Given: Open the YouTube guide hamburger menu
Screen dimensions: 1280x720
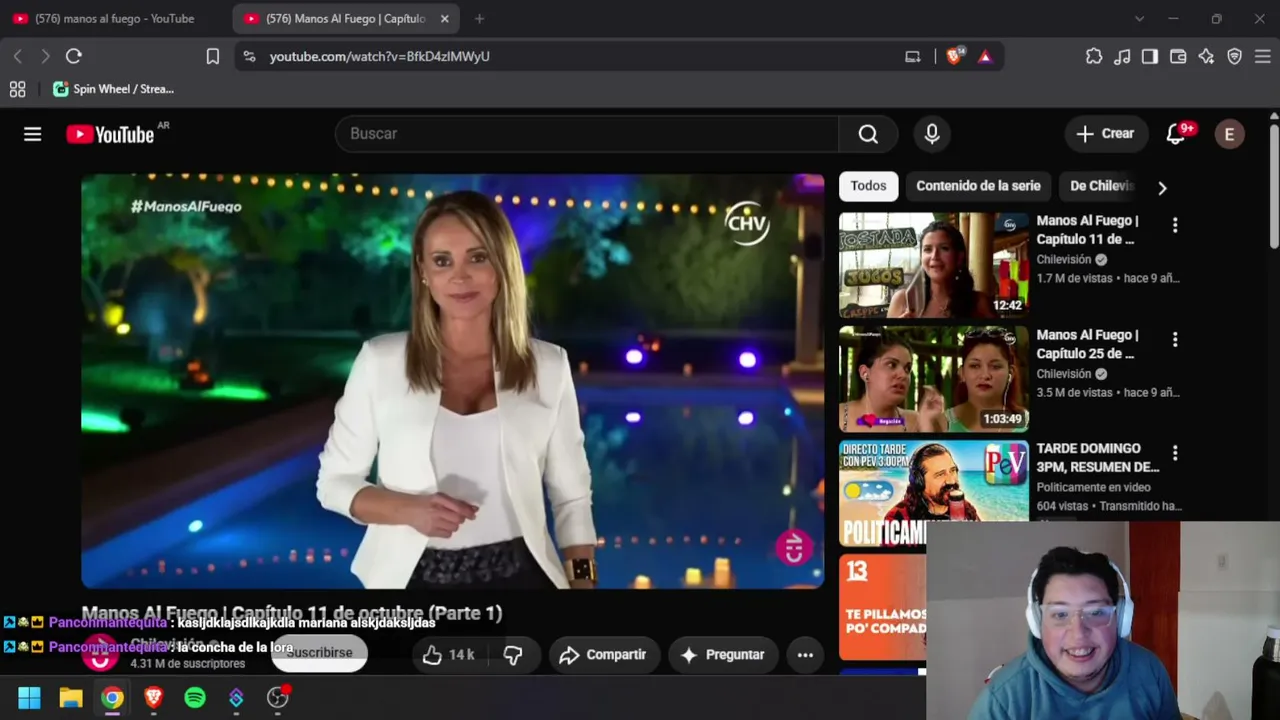Looking at the screenshot, I should click(x=33, y=134).
